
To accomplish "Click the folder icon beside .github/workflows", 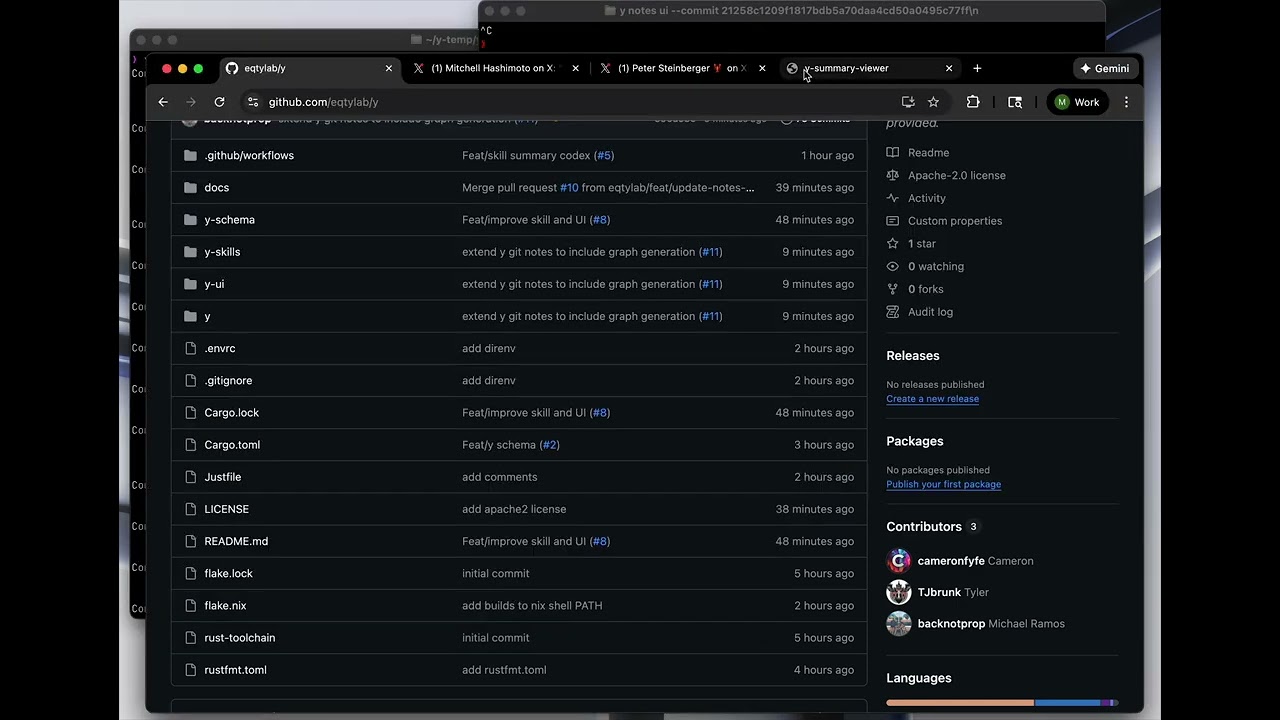I will pyautogui.click(x=190, y=155).
